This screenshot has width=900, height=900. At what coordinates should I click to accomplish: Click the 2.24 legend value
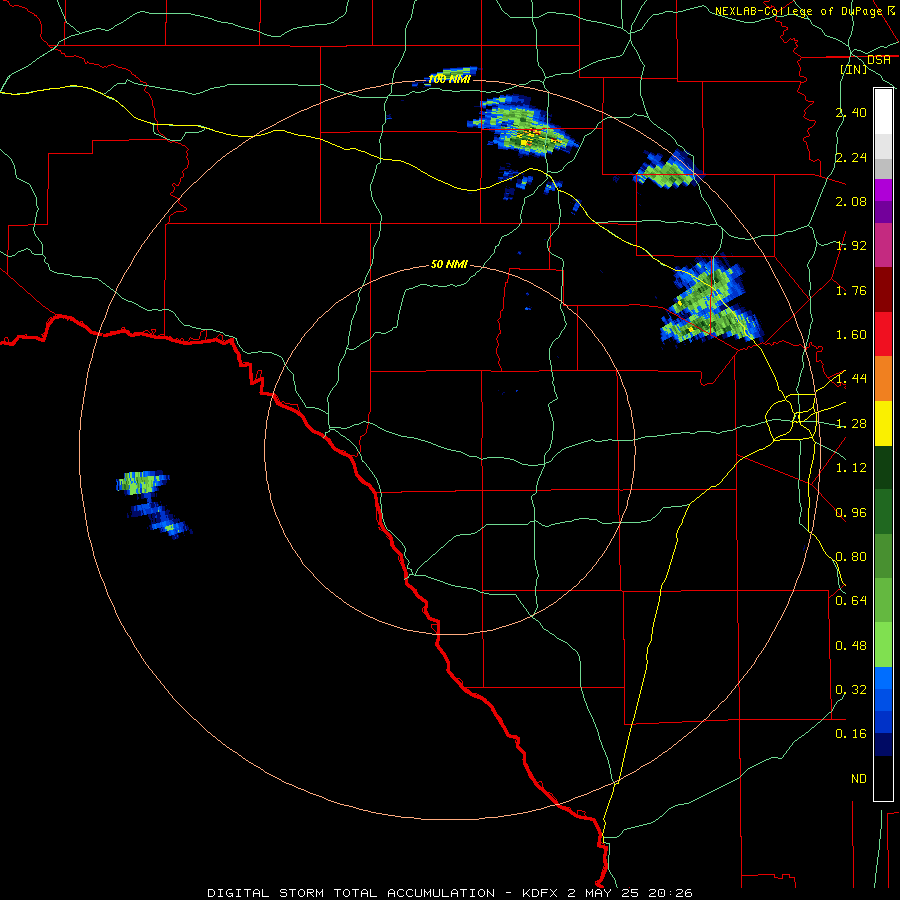click(x=851, y=157)
